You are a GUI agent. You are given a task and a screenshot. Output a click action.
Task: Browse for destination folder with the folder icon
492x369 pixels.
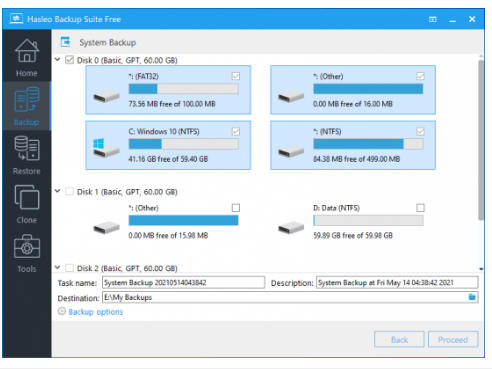(x=472, y=297)
